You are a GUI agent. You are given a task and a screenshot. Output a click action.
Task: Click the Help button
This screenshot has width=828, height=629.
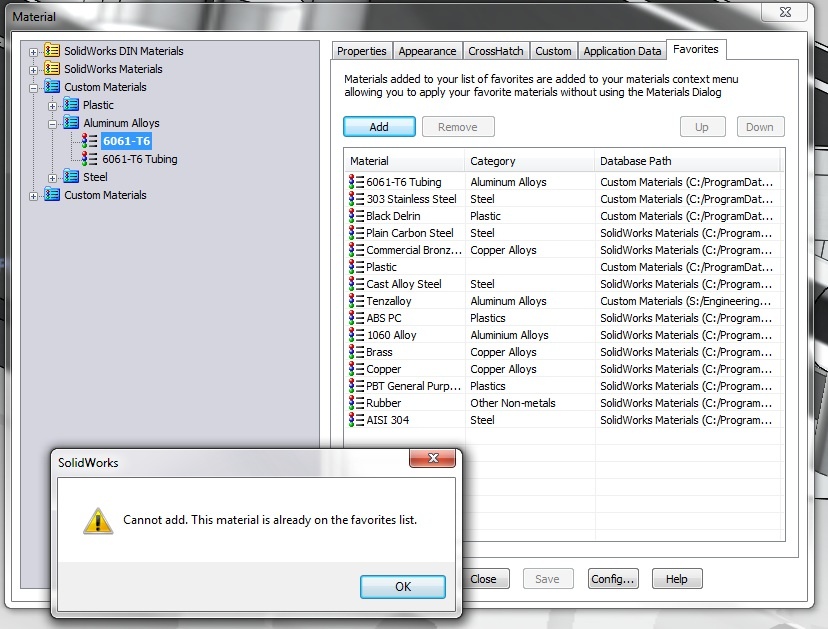(x=676, y=579)
